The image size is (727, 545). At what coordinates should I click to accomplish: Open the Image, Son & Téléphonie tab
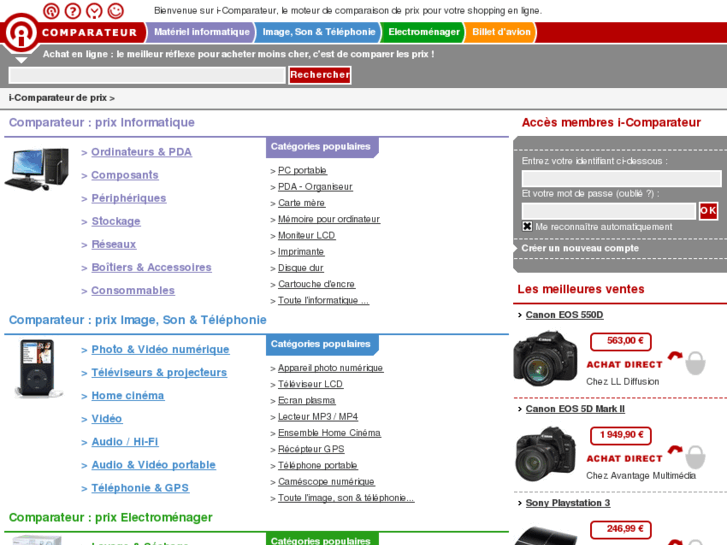[319, 32]
